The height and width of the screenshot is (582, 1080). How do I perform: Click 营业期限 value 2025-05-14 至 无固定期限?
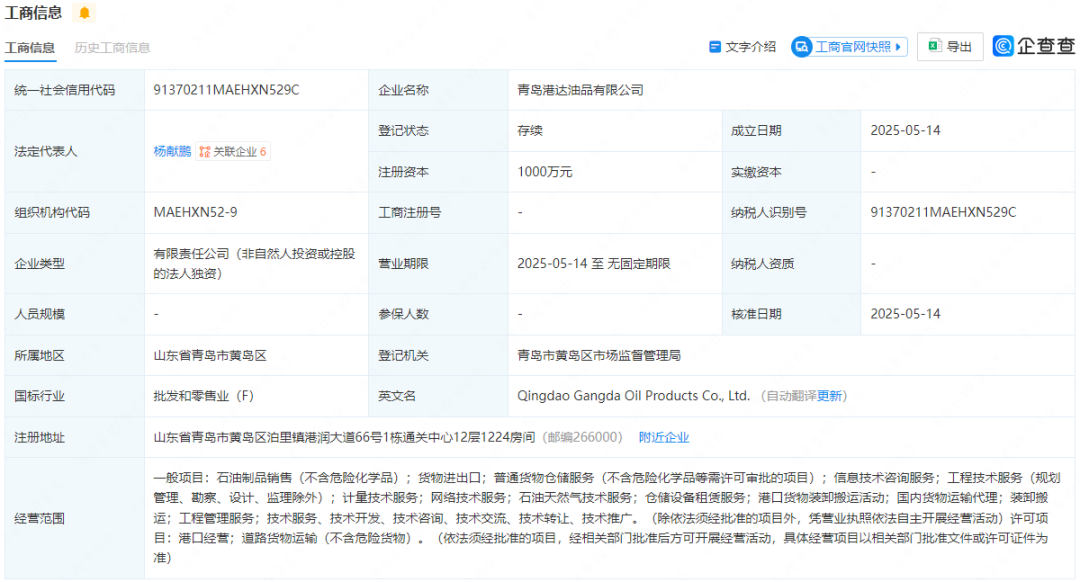click(594, 264)
